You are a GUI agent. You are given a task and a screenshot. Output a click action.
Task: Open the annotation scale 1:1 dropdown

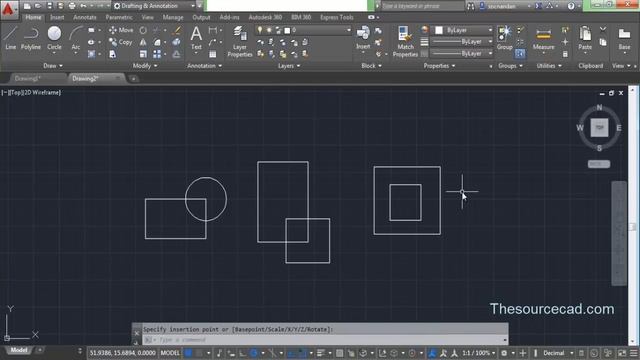point(478,353)
